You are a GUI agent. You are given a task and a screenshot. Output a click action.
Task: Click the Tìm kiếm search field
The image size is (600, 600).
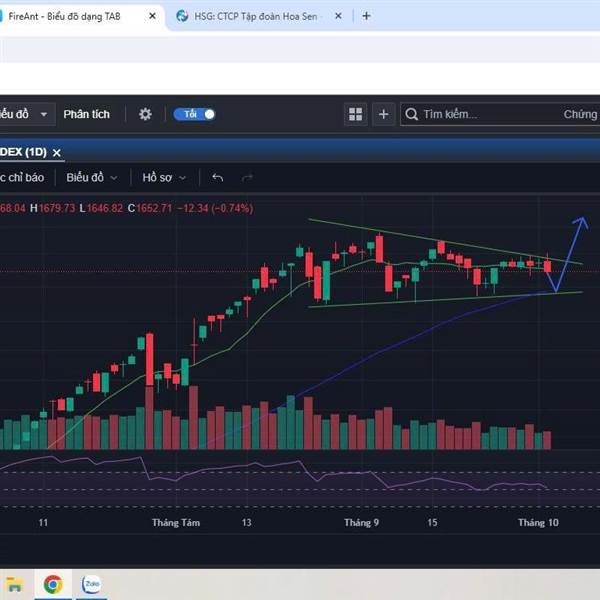[500, 114]
